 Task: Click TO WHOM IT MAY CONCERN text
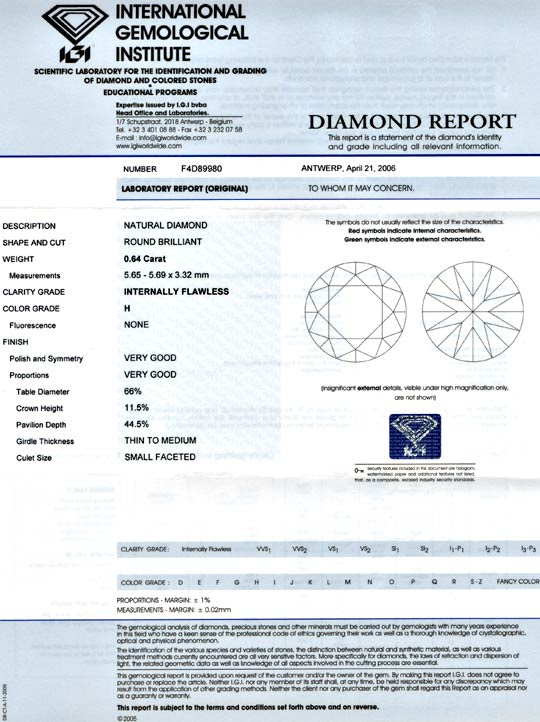click(x=361, y=188)
